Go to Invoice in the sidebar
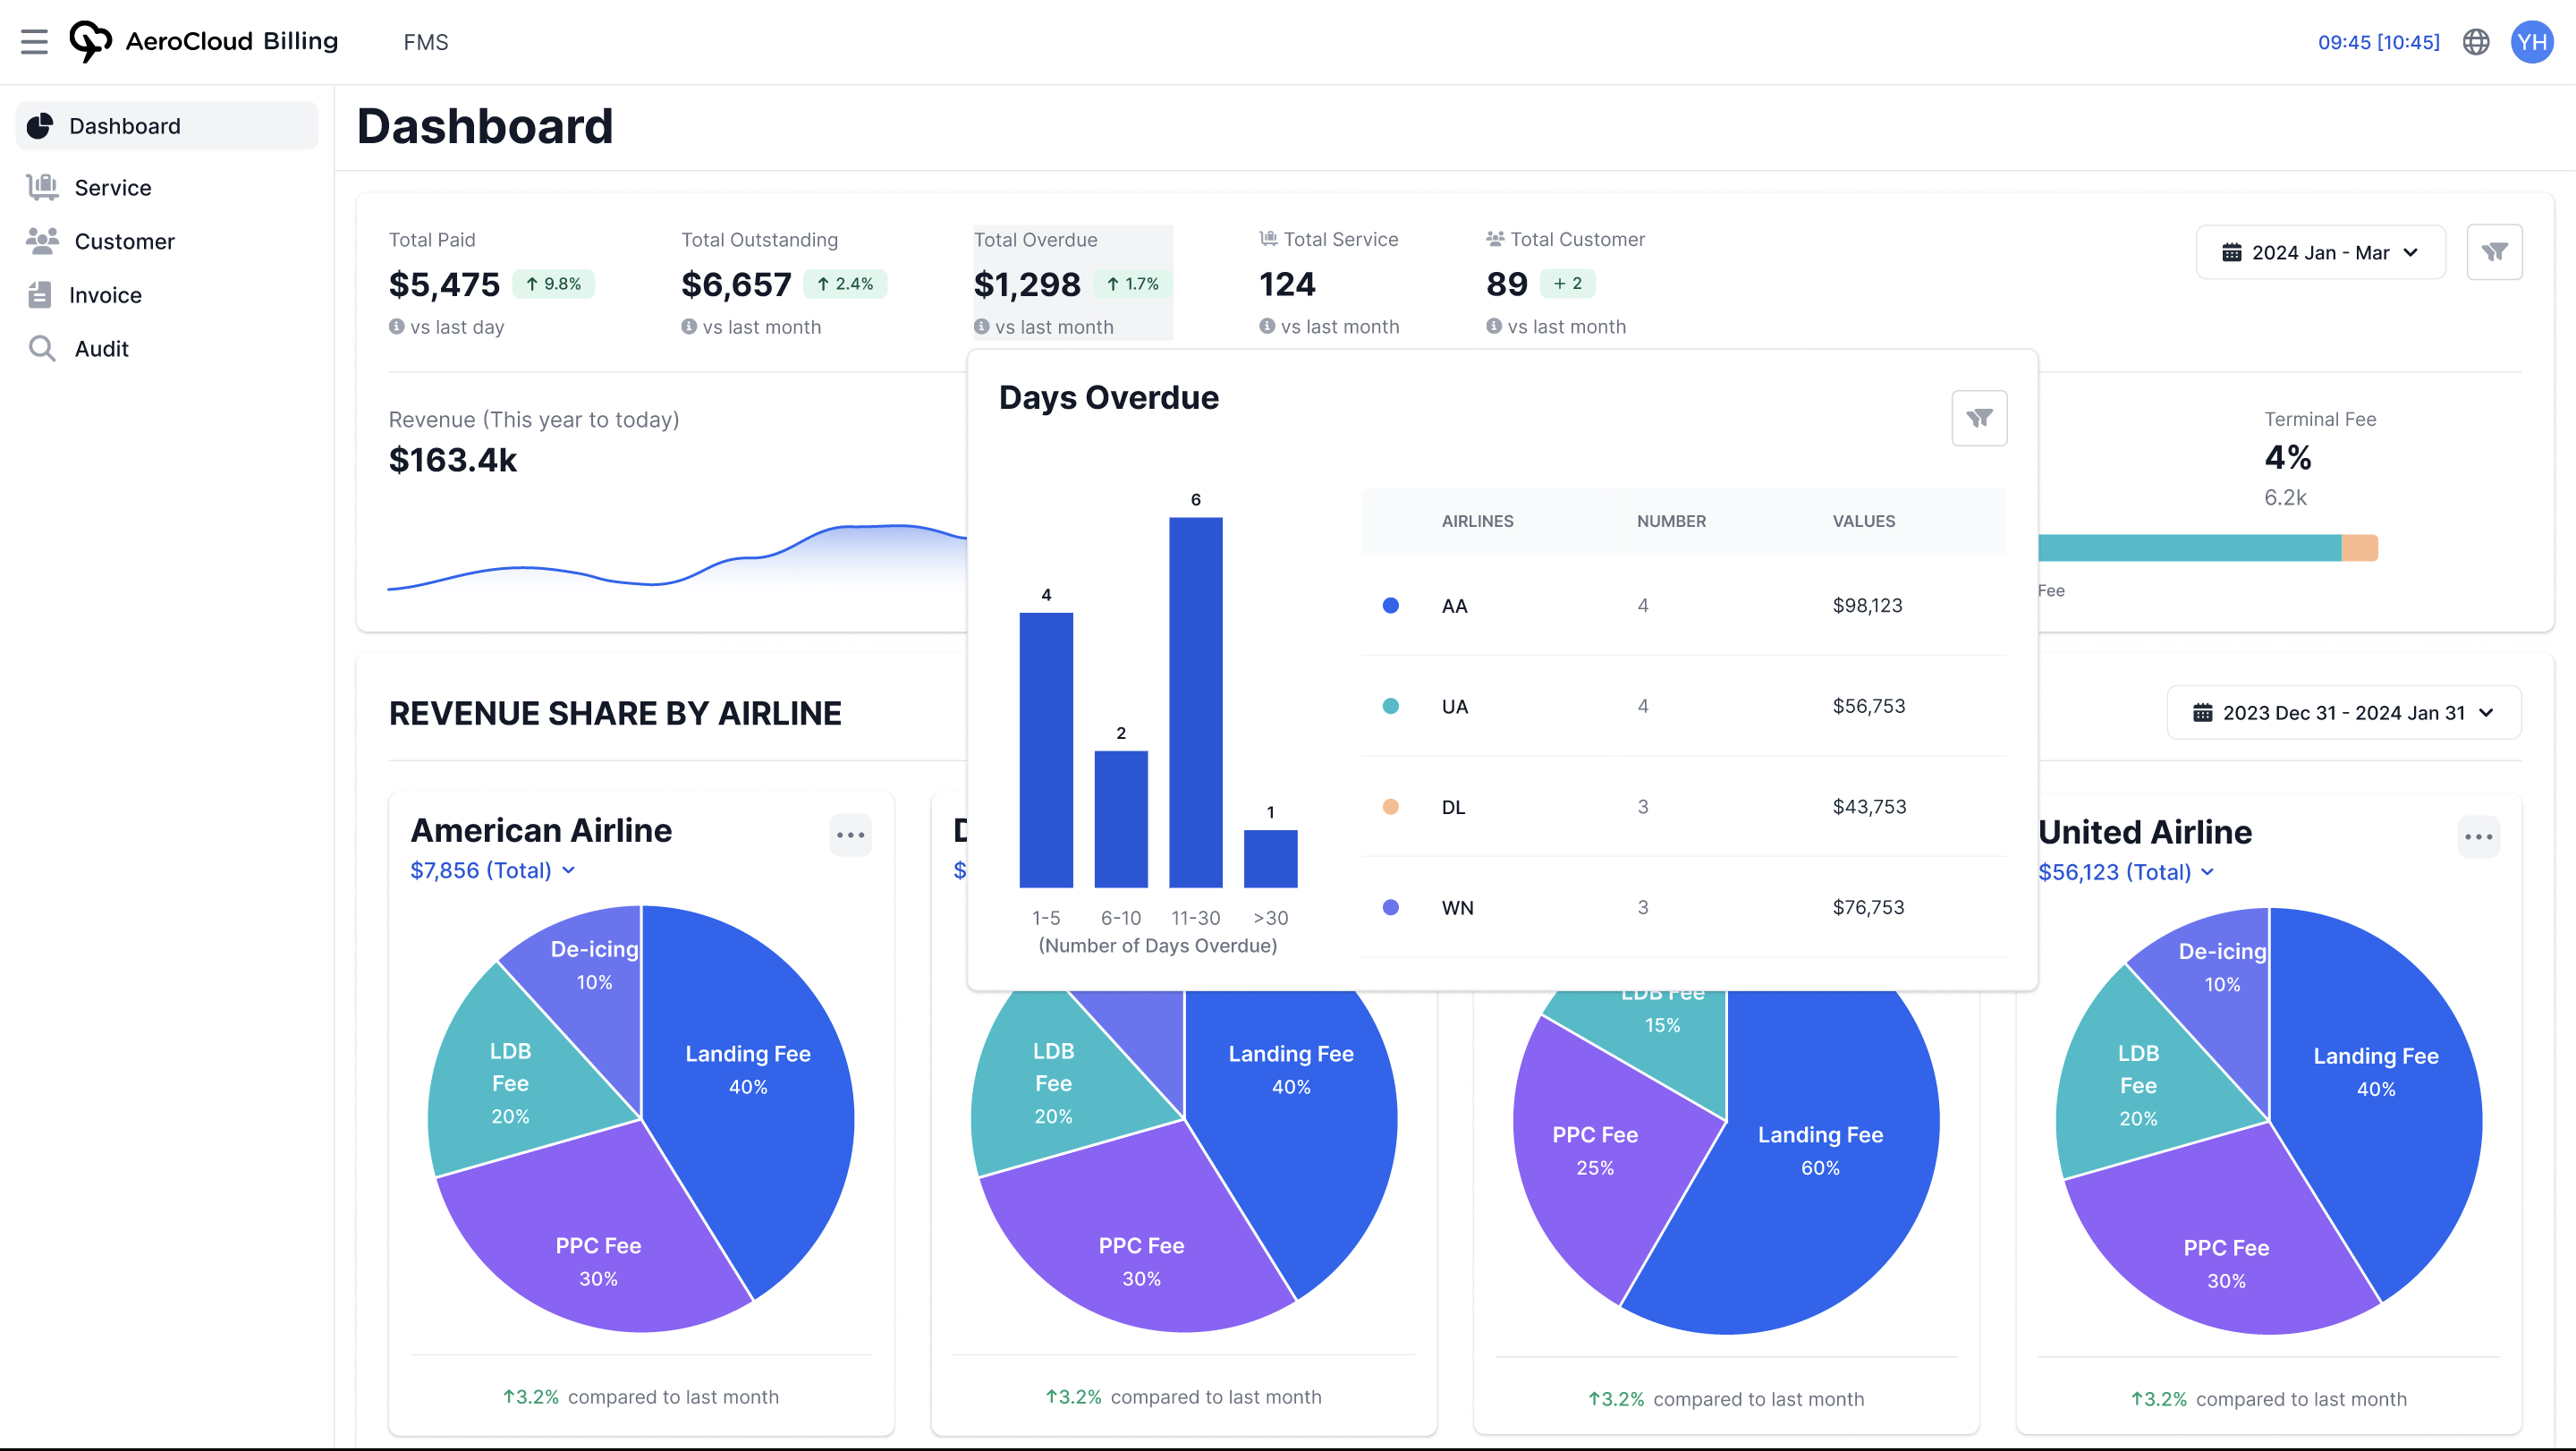The height and width of the screenshot is (1451, 2576). 105,295
